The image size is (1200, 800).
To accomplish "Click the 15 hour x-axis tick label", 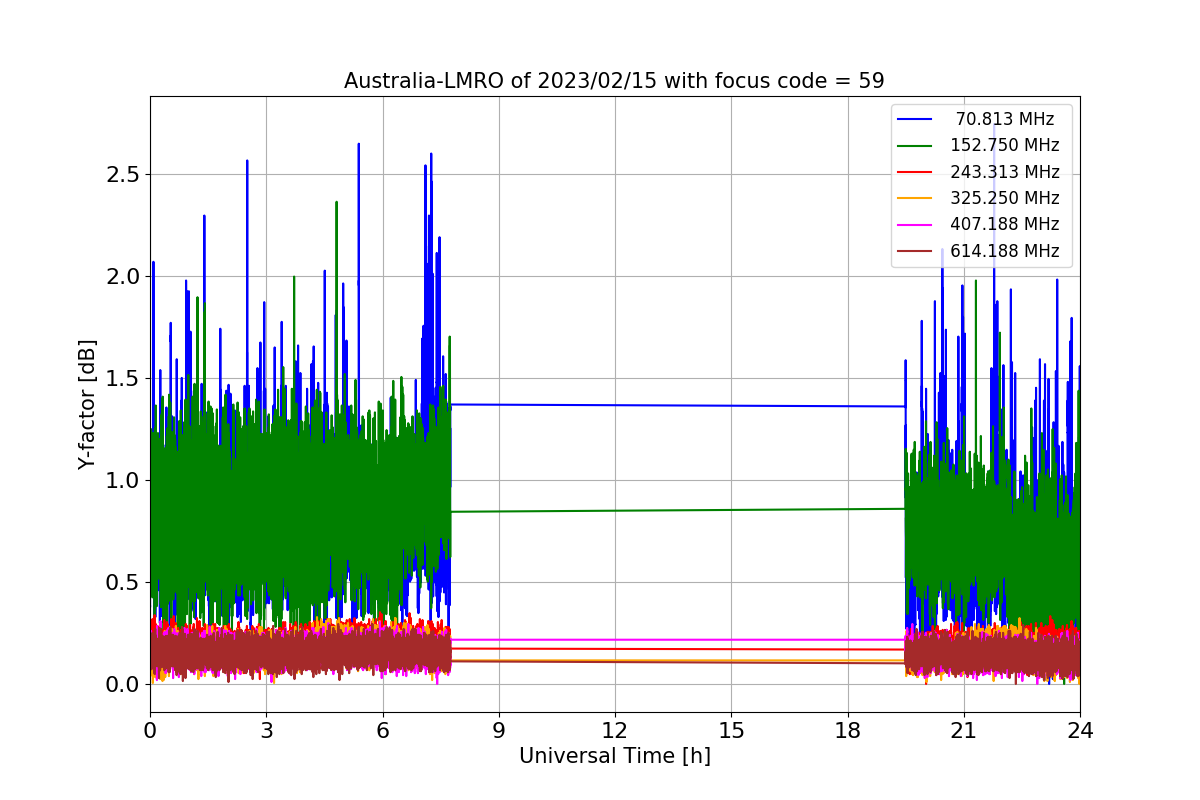I will [x=731, y=731].
